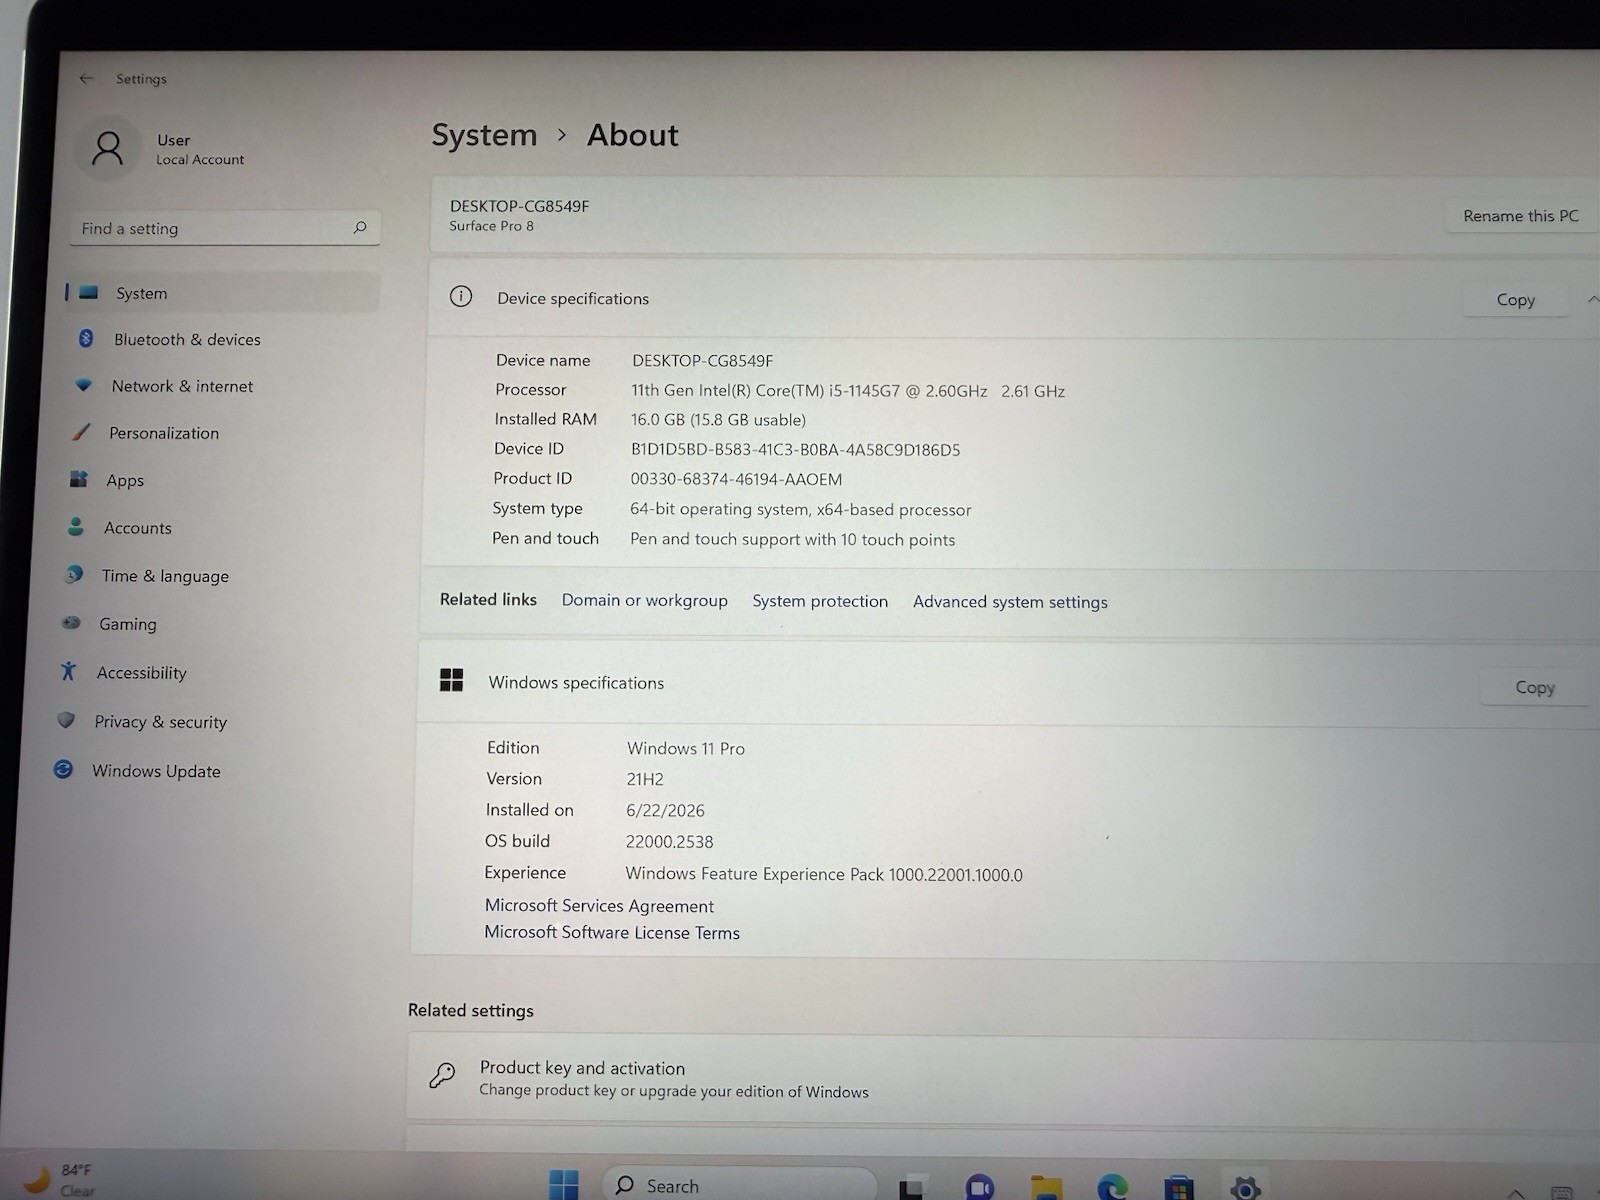Click the Windows Update sync icon

pos(63,769)
